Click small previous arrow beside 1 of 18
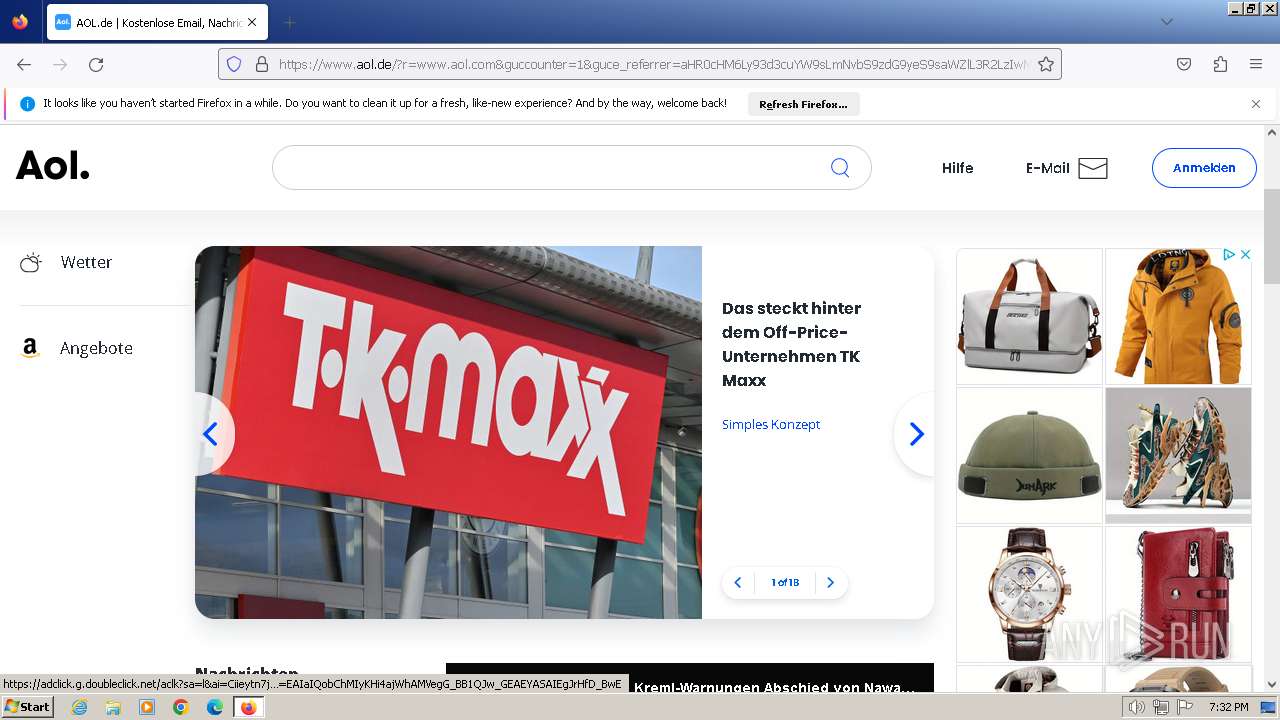Image resolution: width=1280 pixels, height=720 pixels. pos(738,583)
